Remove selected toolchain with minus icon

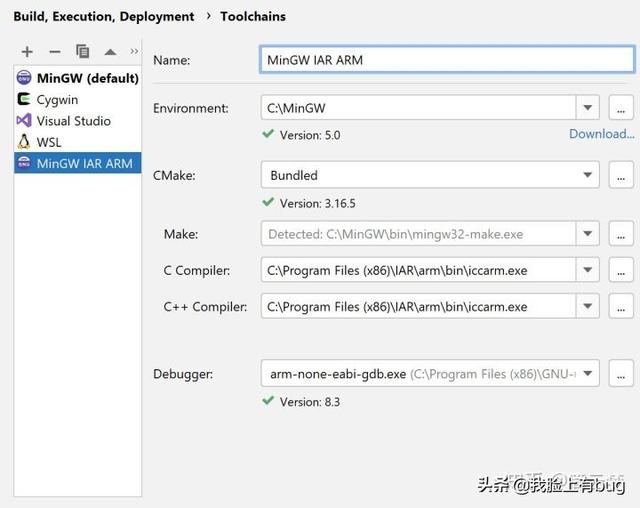(x=55, y=52)
